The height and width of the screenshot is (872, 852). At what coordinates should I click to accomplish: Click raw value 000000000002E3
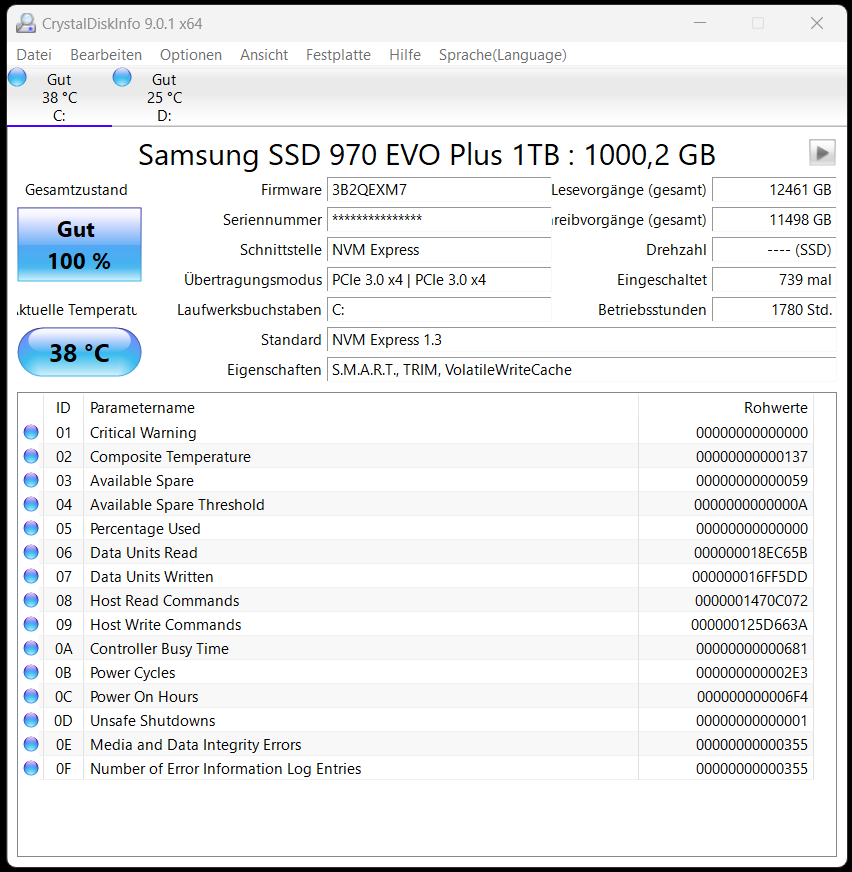(751, 672)
